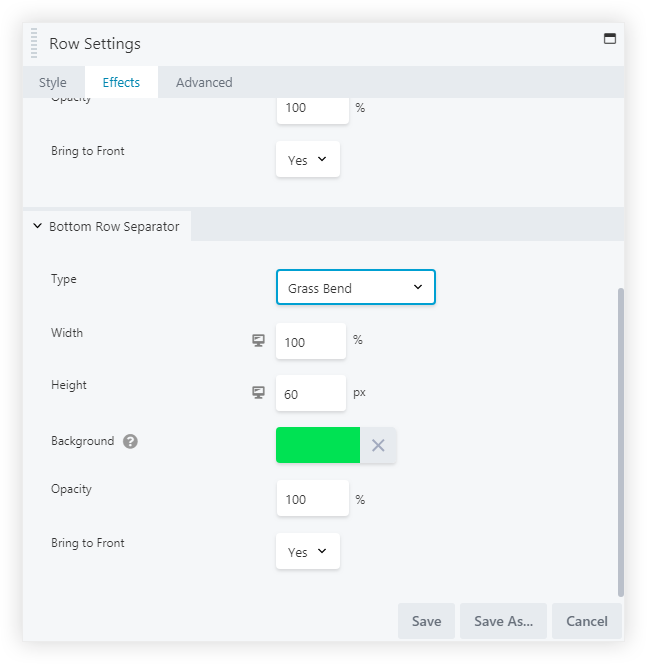Switch to the Style tab

pyautogui.click(x=53, y=83)
